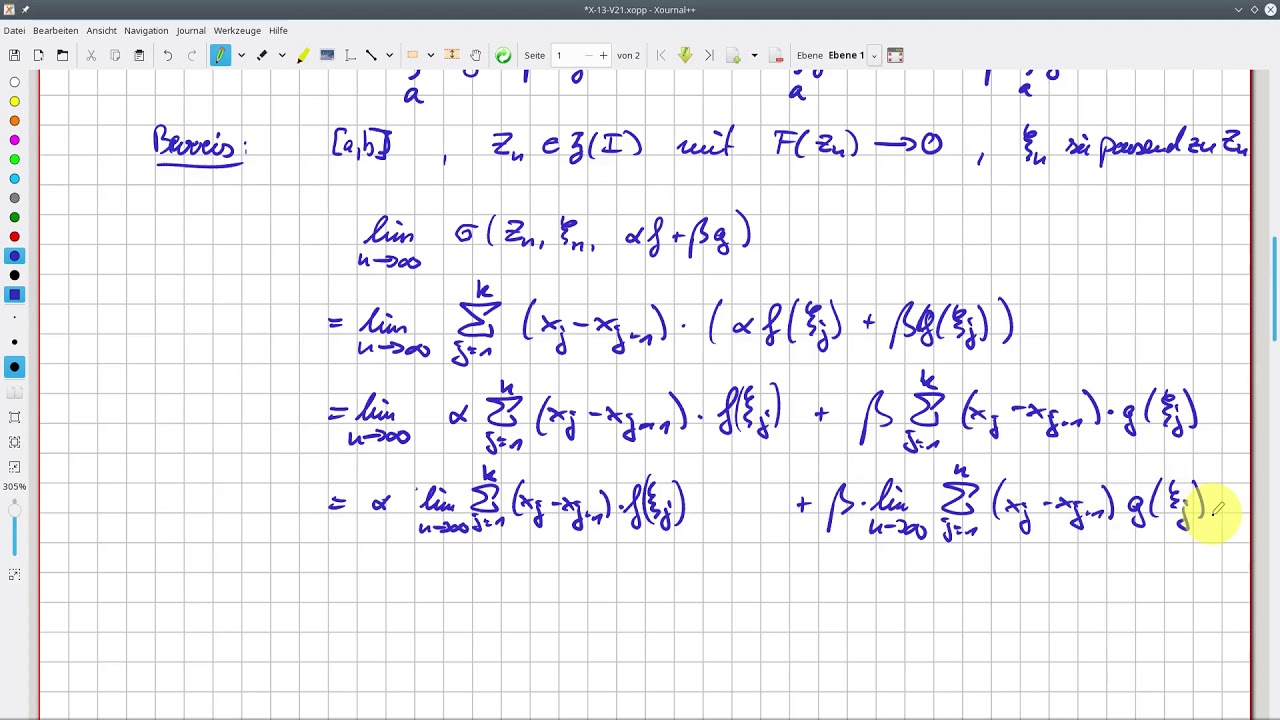Viewport: 1280px width, 720px height.
Task: Select the Insert Image tool
Action: click(x=327, y=55)
